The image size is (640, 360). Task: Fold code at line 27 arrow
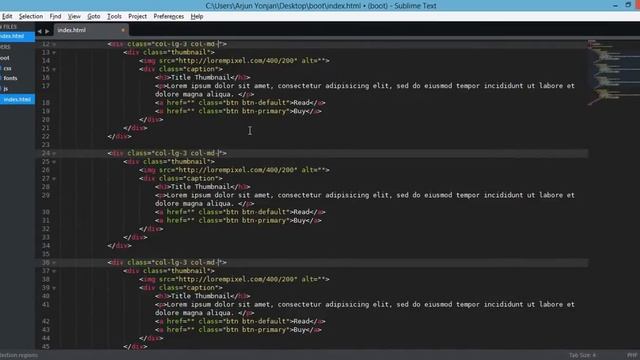(54, 179)
